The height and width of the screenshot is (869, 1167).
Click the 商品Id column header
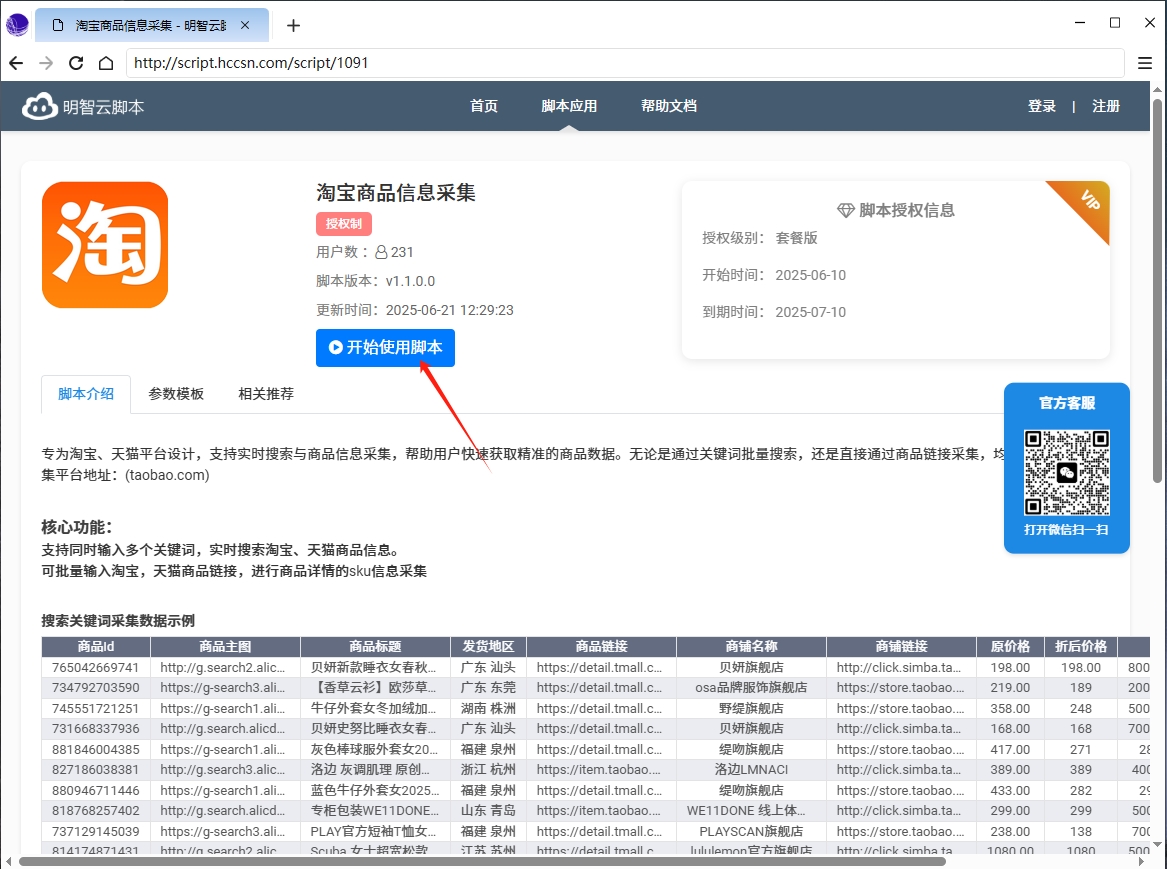[x=96, y=647]
